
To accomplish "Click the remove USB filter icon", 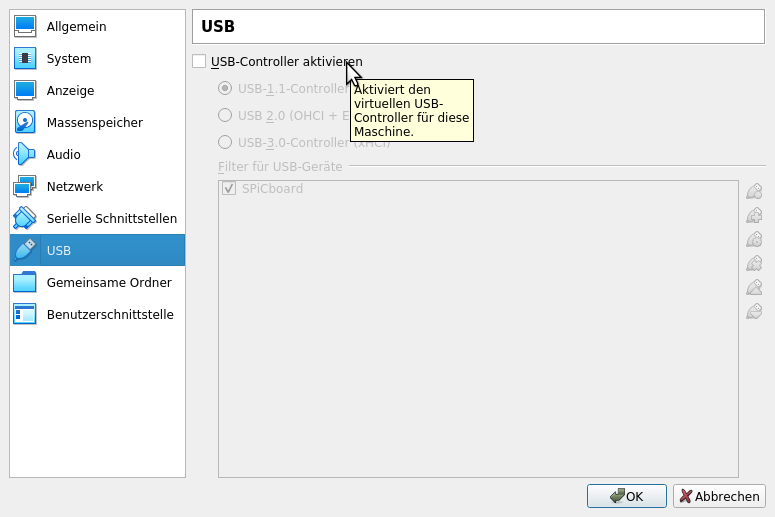I will click(755, 263).
